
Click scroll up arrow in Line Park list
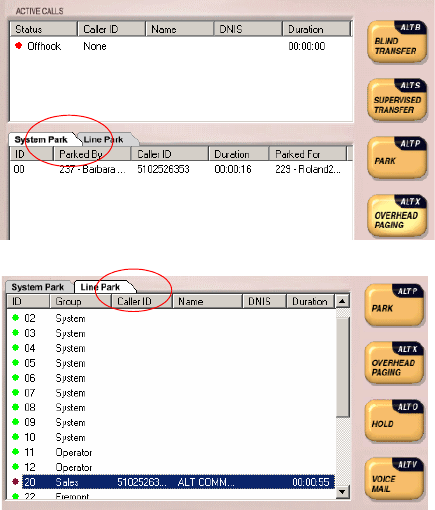pyautogui.click(x=342, y=302)
